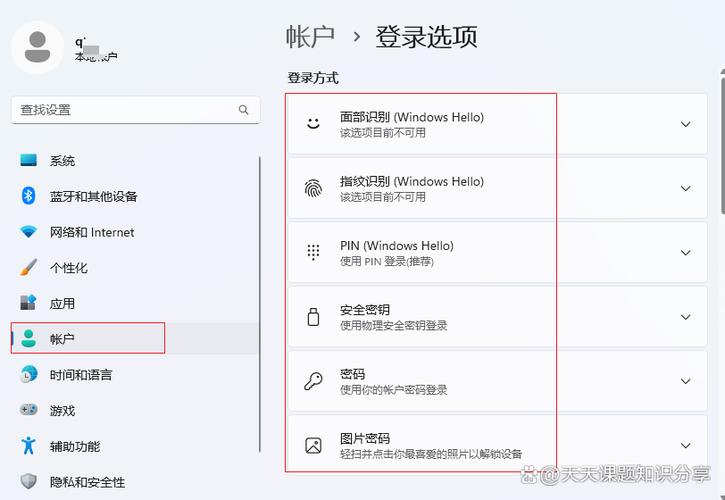Select 帐户 category

[135, 339]
